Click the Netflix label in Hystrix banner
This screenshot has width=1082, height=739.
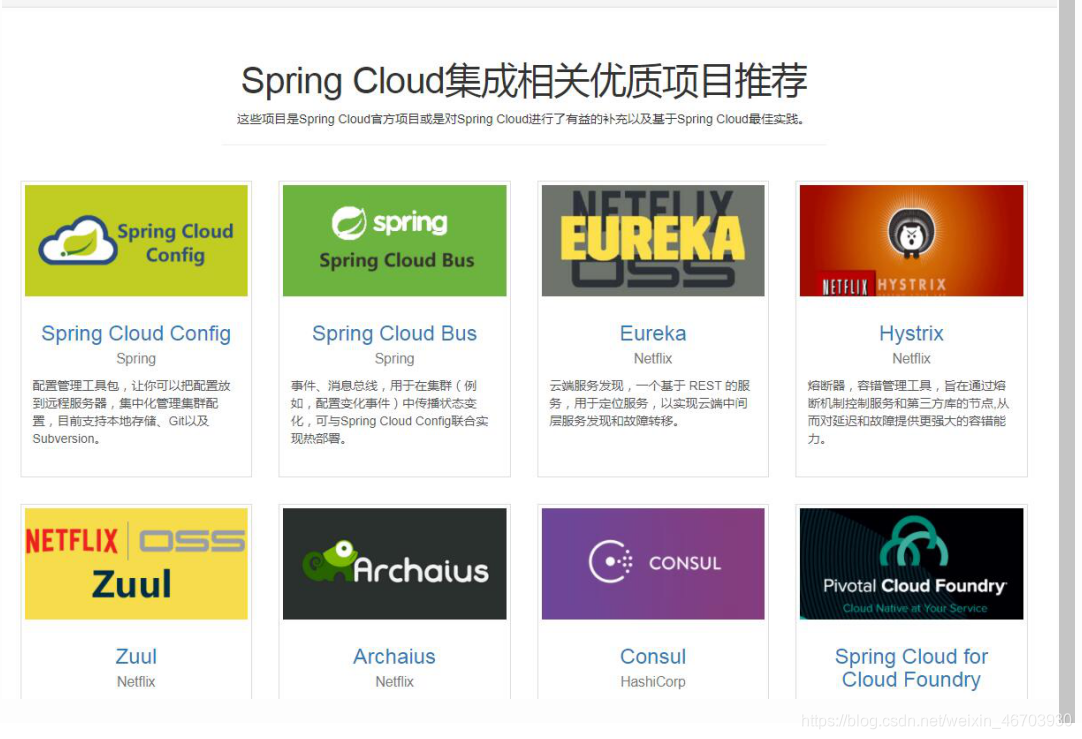pos(845,286)
